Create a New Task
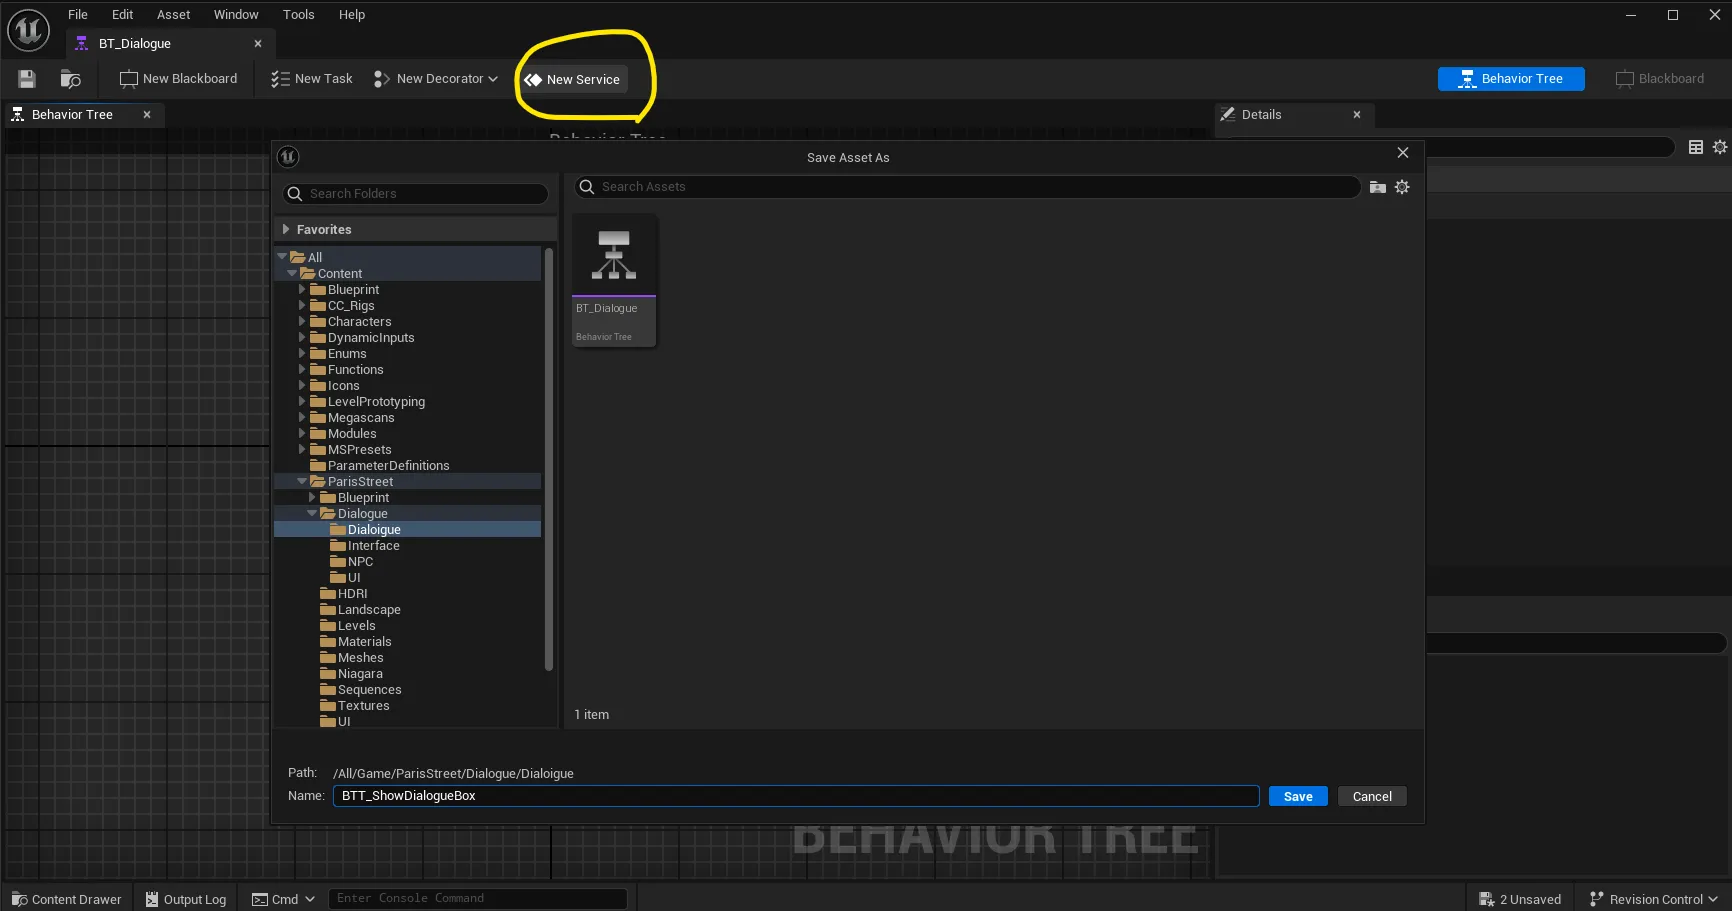 312,79
